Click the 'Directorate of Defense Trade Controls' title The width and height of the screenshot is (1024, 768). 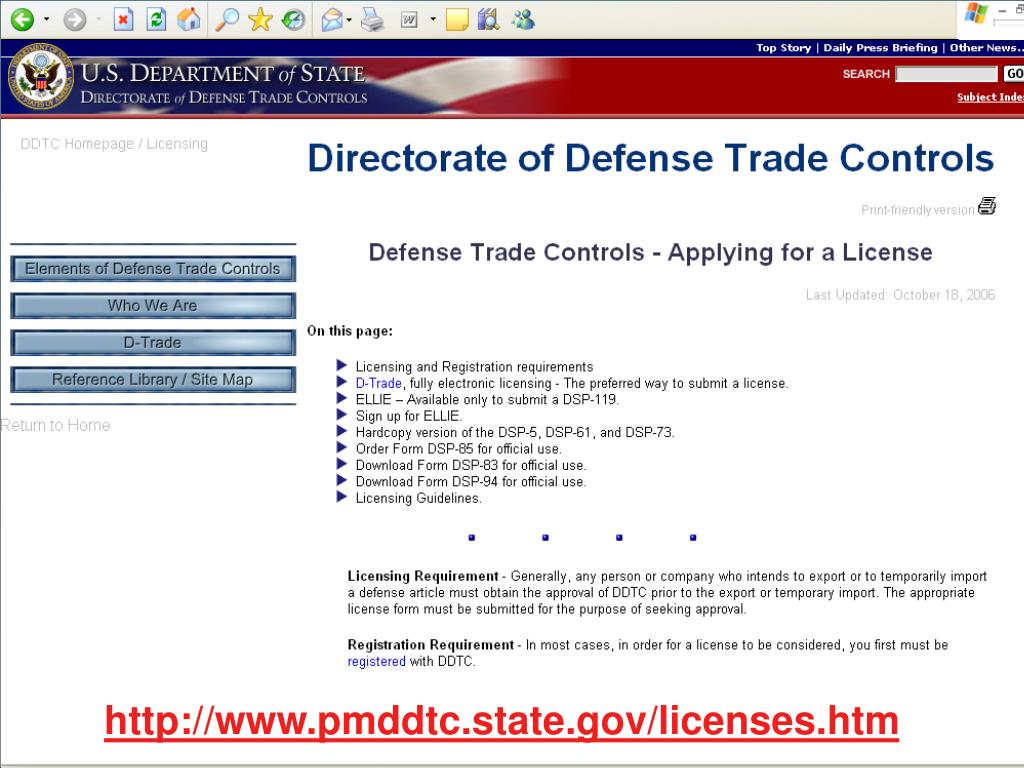point(650,158)
